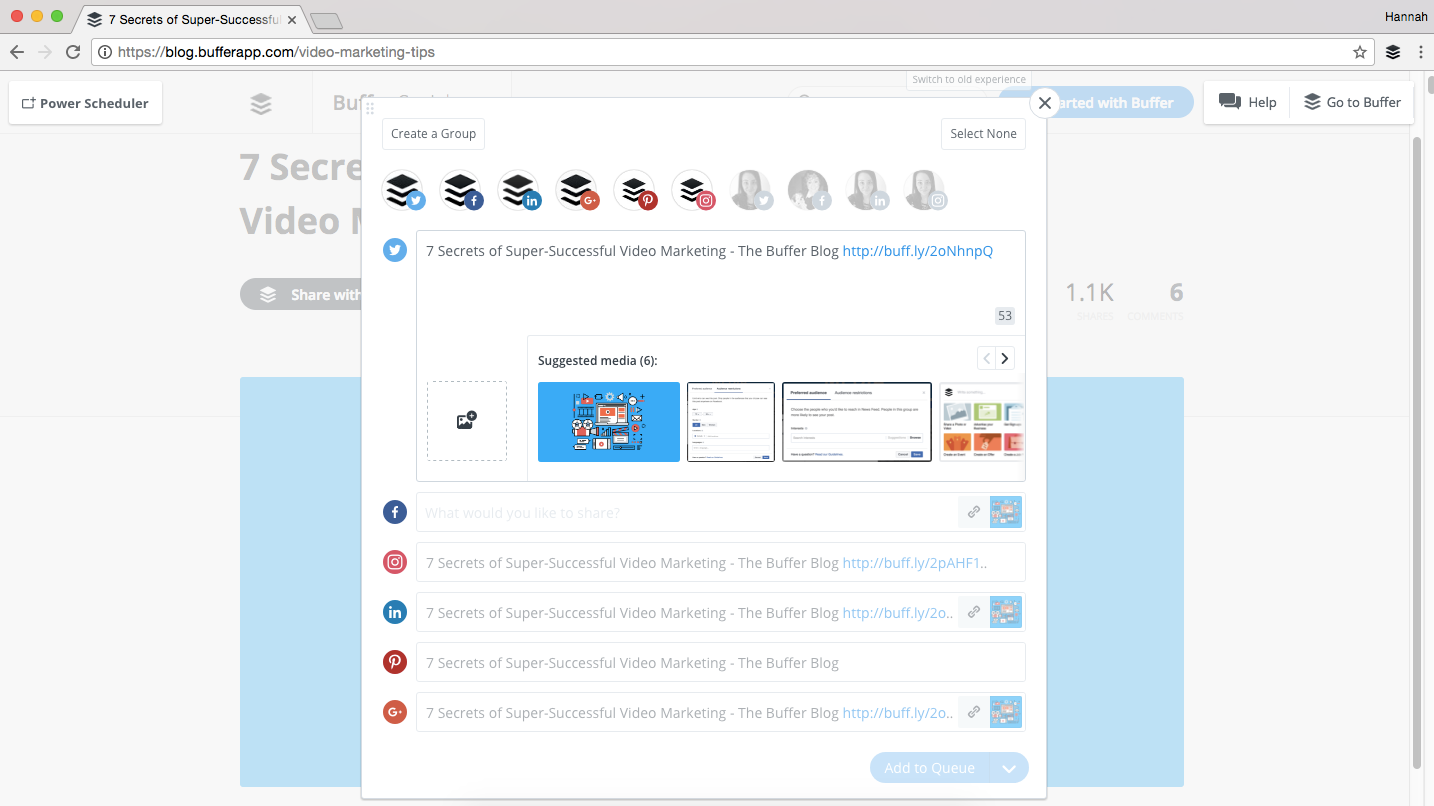
Task: Click the previous arrow in Suggested media
Action: [x=985, y=357]
